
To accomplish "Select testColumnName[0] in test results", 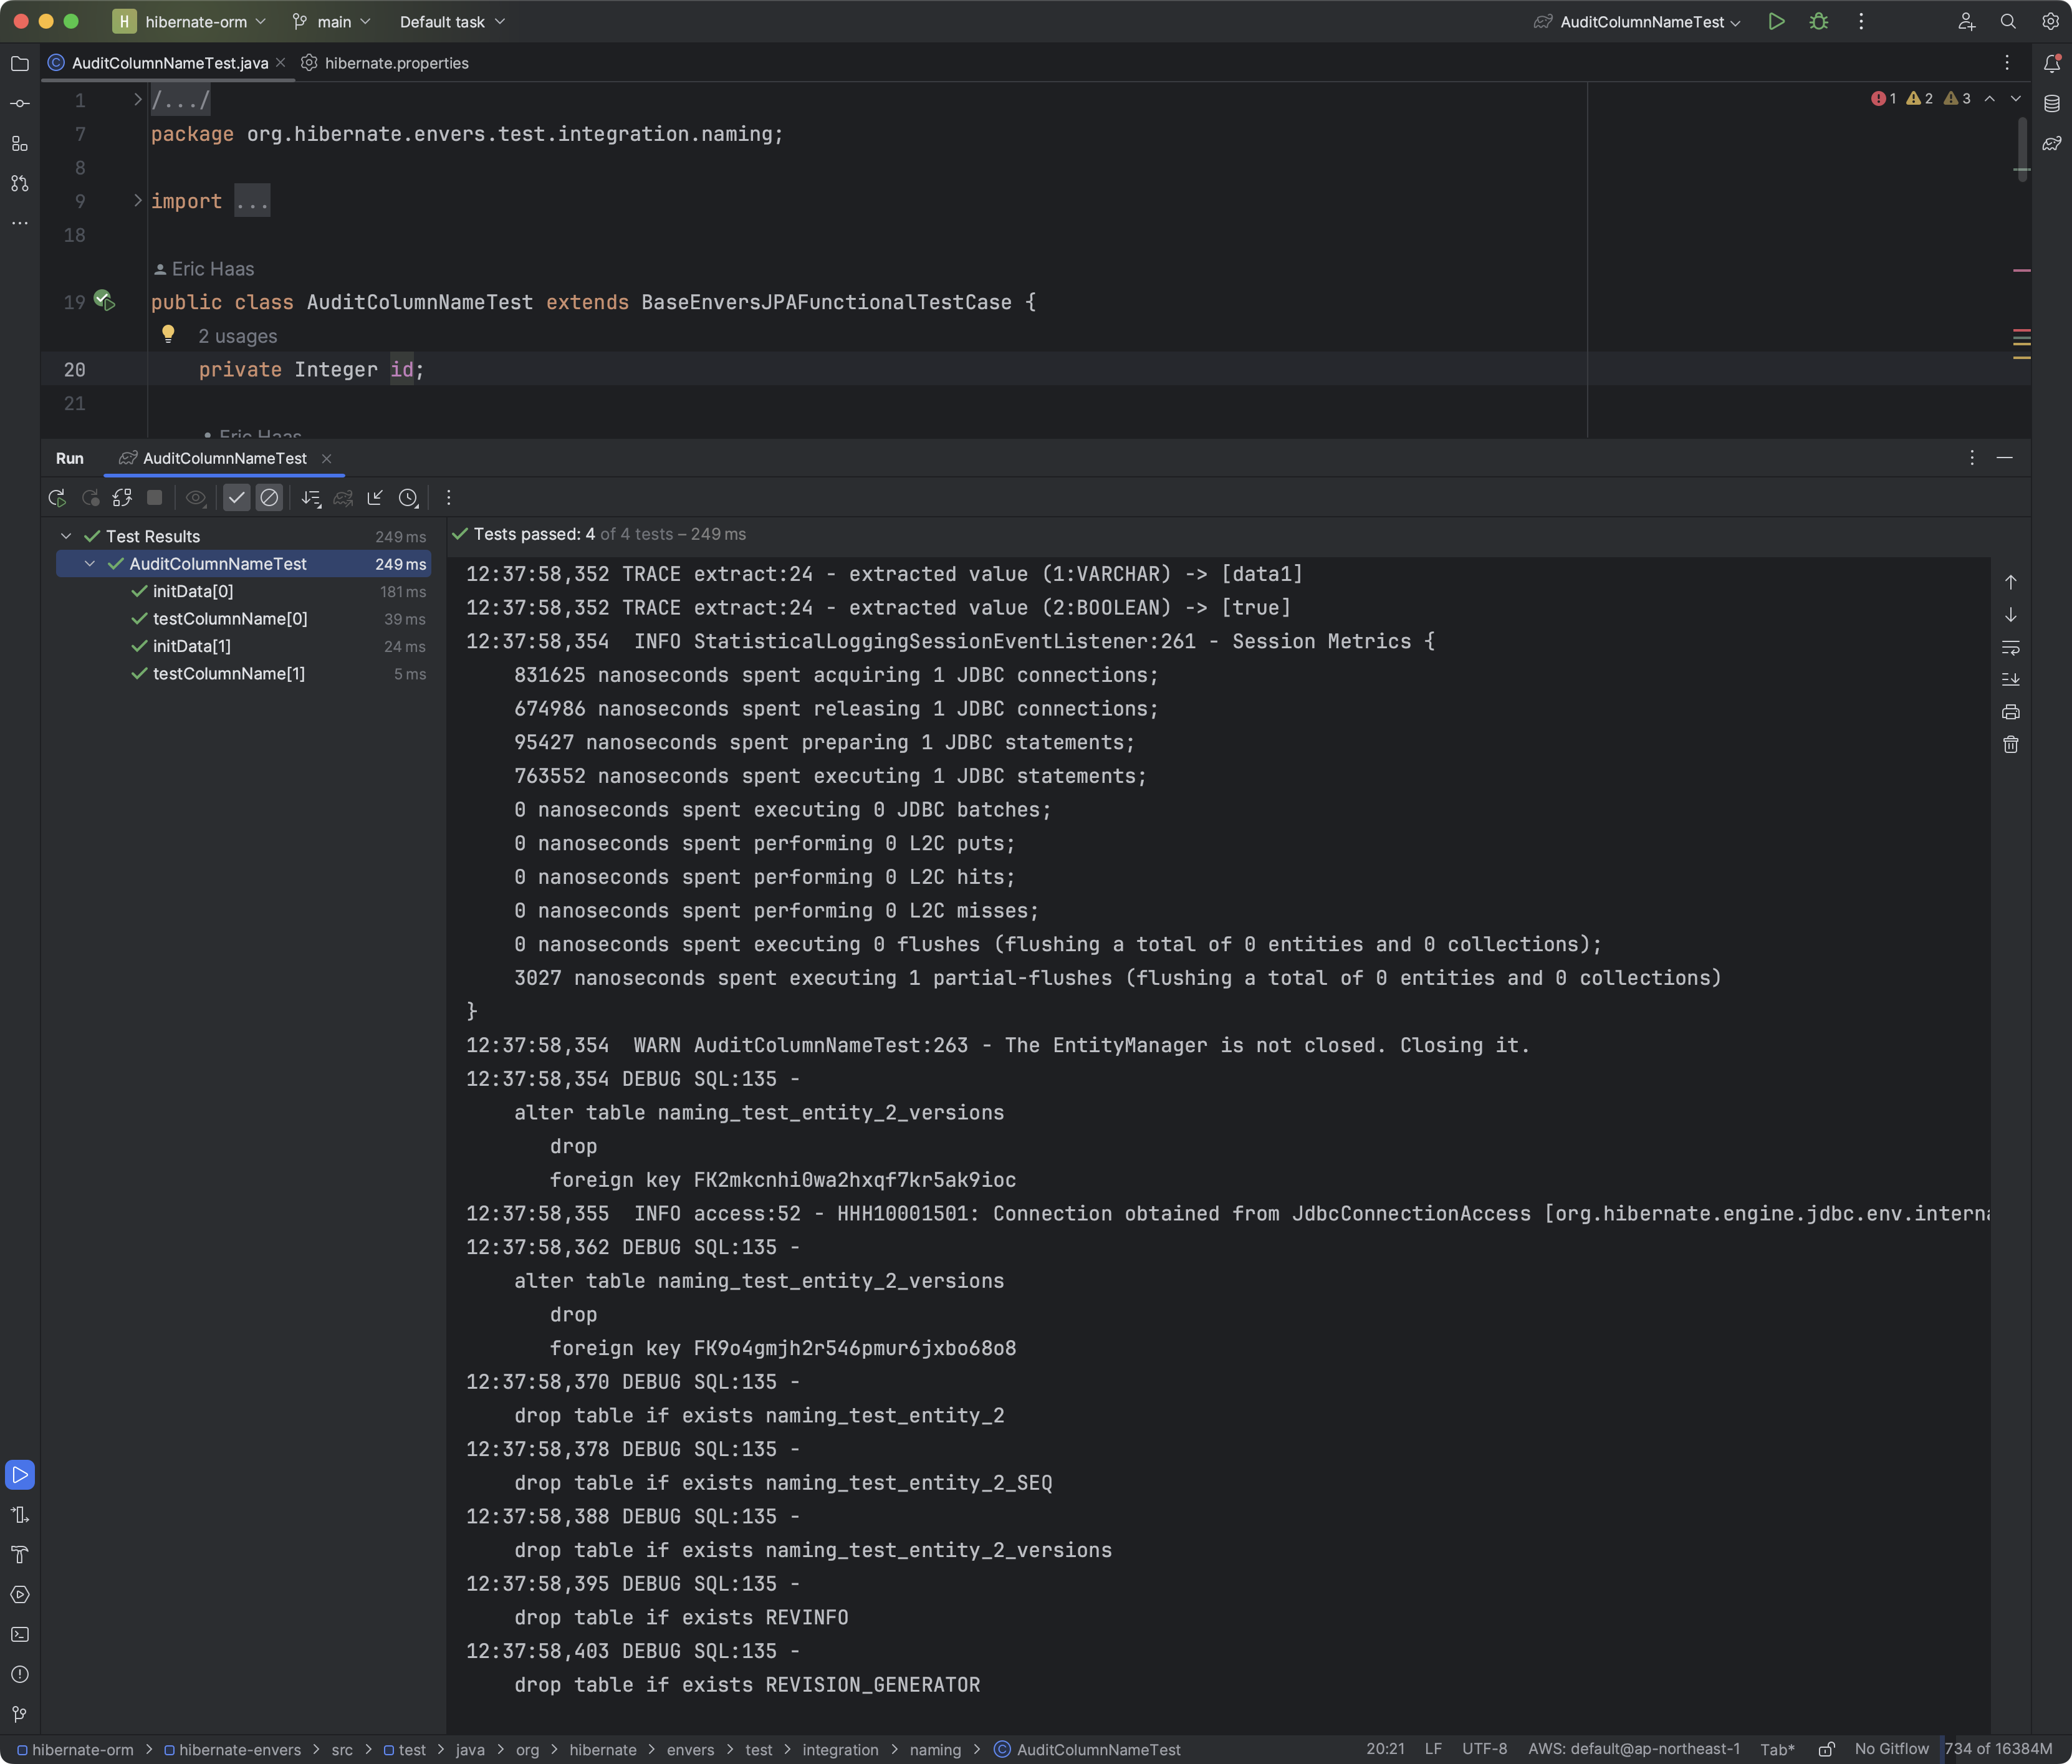I will (x=230, y=619).
